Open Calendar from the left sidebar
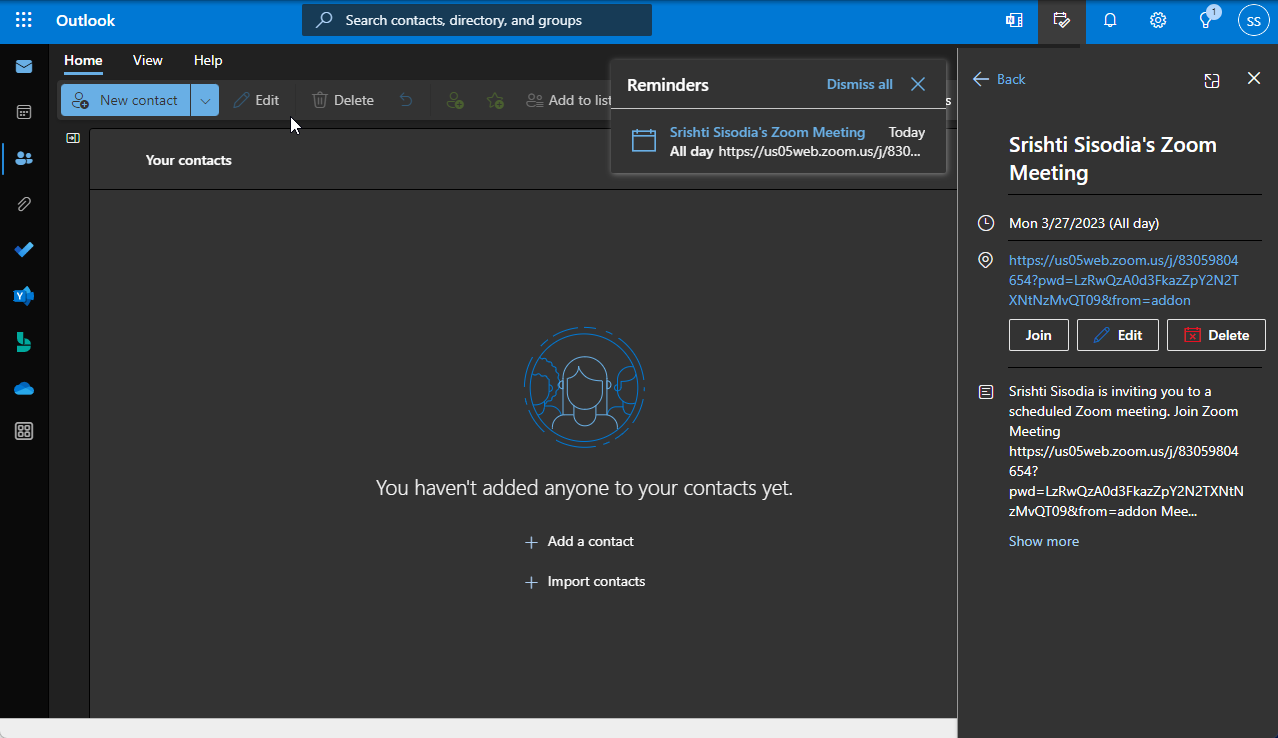The width and height of the screenshot is (1278, 738). click(x=24, y=112)
